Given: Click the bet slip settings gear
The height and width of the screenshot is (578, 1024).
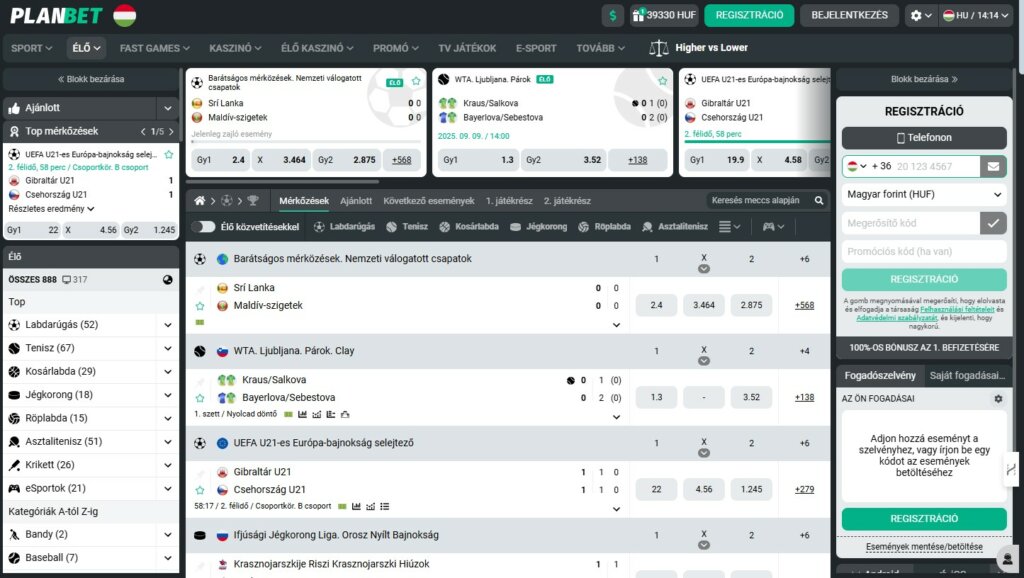Looking at the screenshot, I should [997, 399].
